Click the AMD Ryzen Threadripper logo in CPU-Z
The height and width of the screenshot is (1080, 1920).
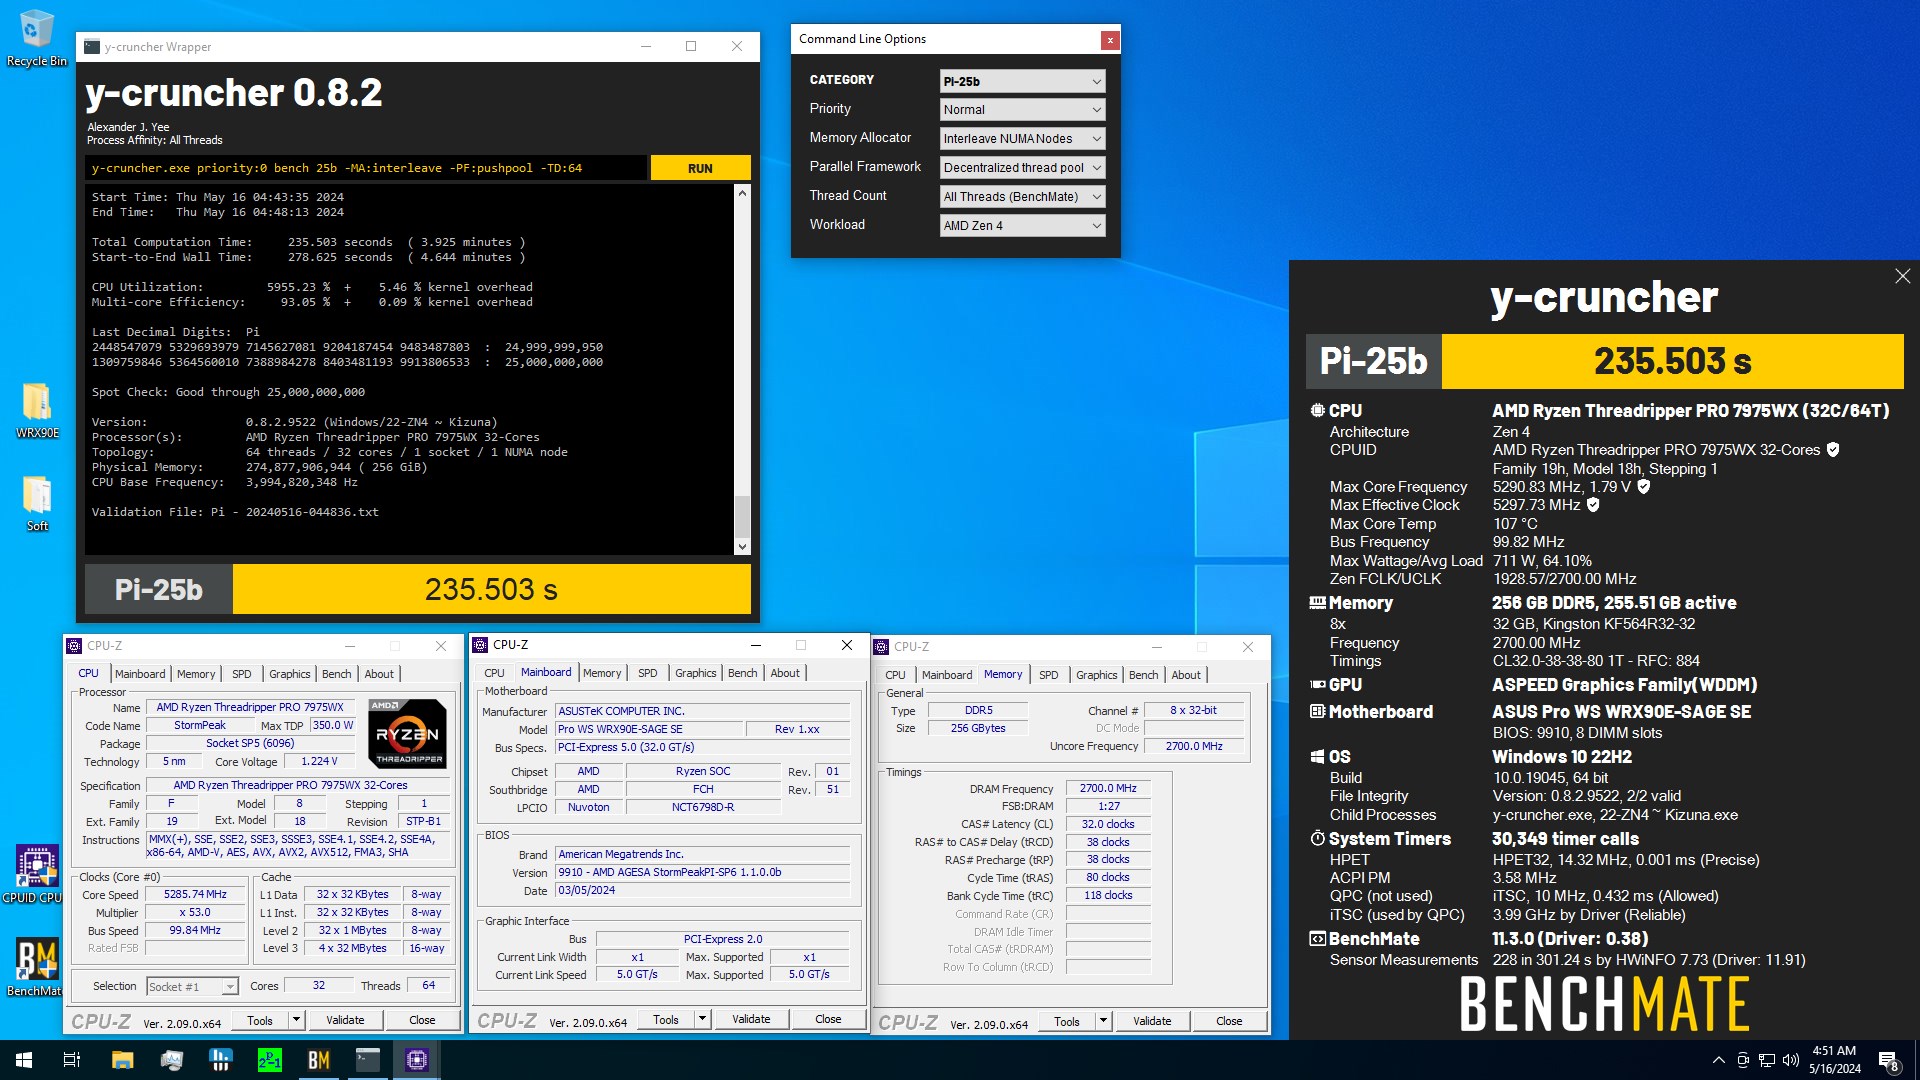408,733
